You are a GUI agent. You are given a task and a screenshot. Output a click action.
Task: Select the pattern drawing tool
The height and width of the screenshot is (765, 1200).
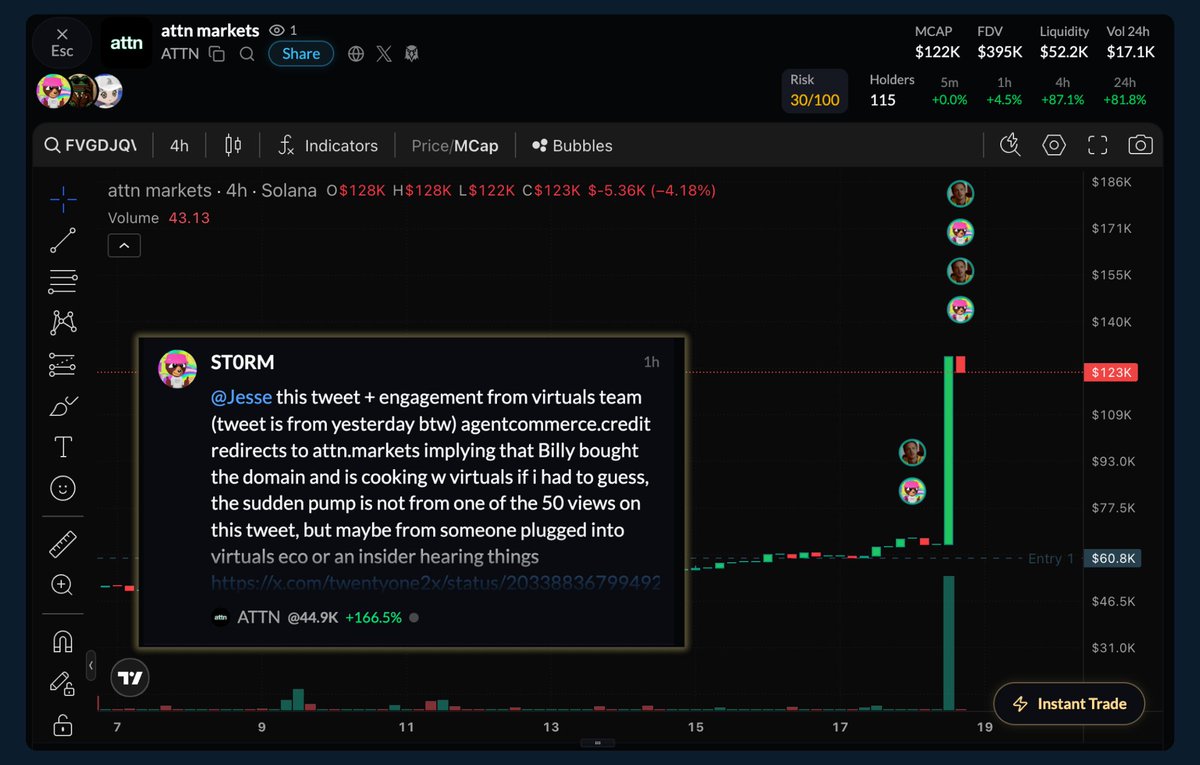click(x=63, y=322)
